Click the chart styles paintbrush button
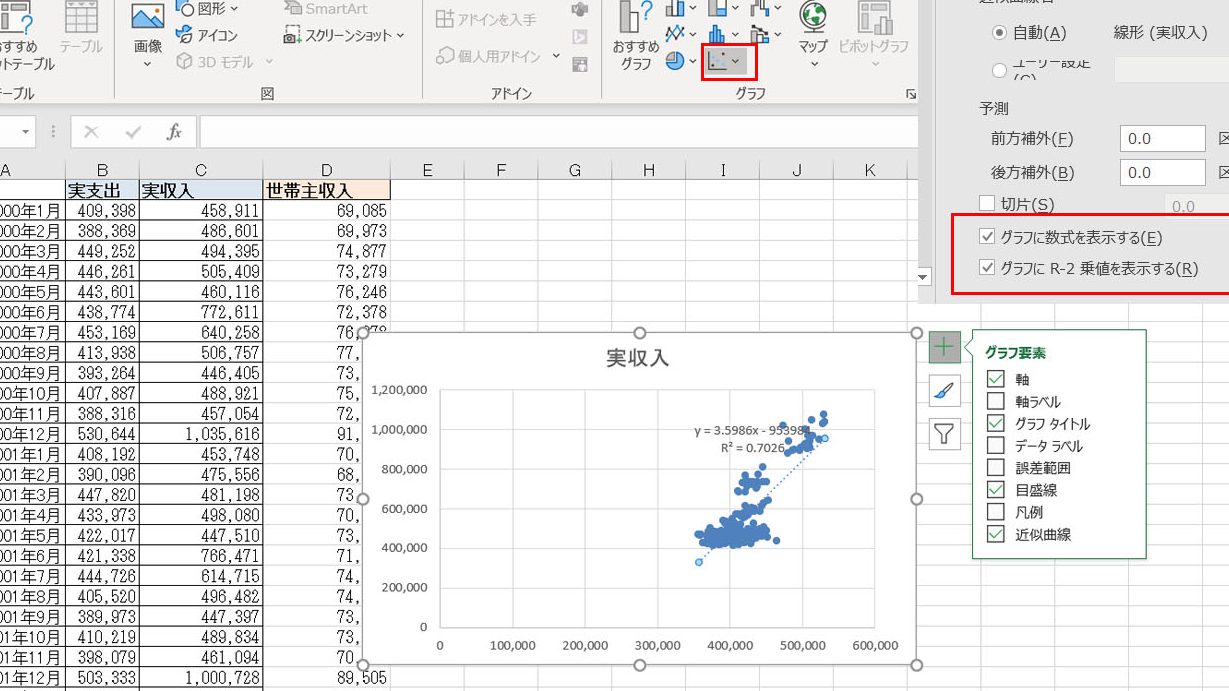1229x691 pixels. coord(944,391)
